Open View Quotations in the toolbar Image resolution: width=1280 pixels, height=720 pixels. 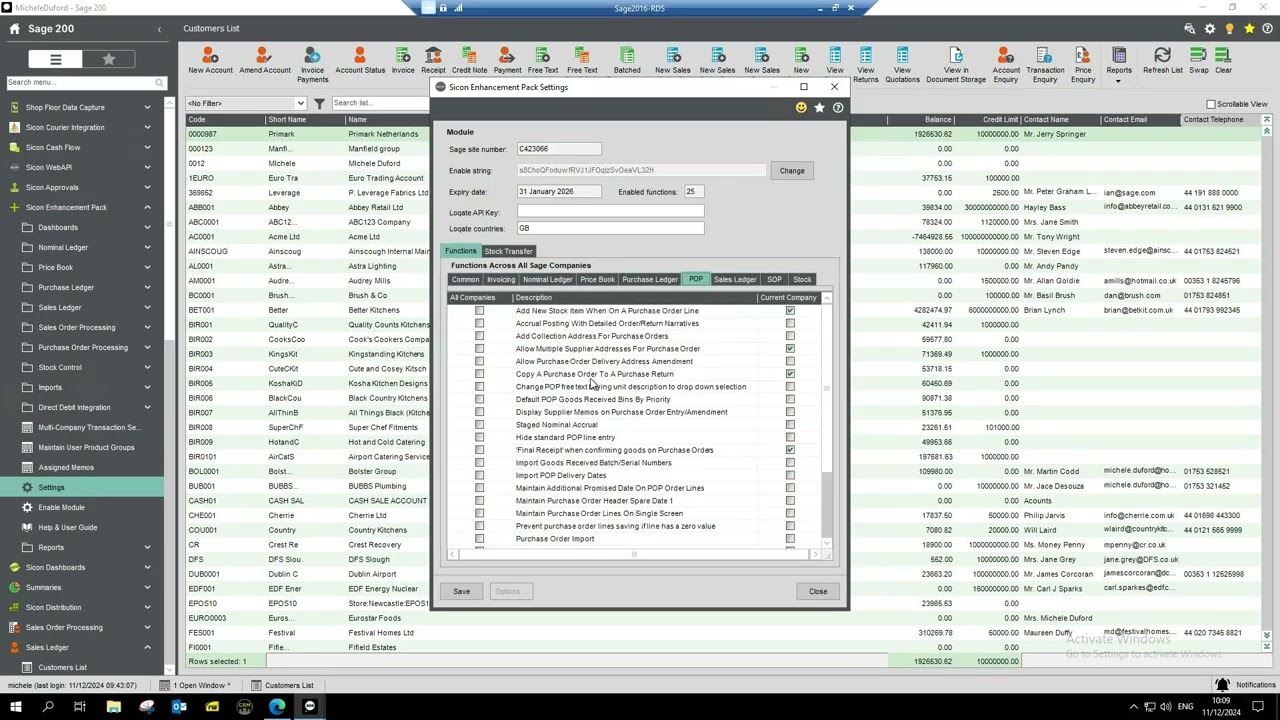(902, 65)
